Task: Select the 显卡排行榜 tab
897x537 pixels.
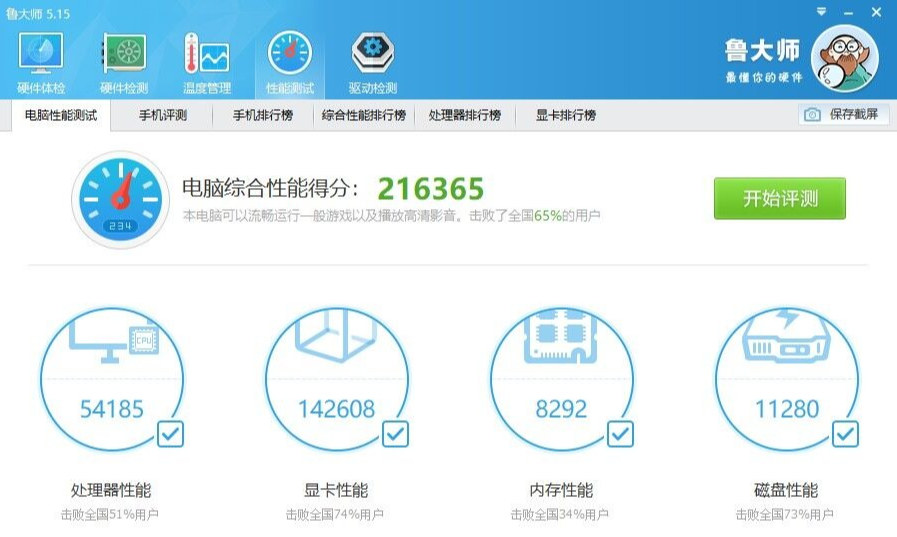Action: 566,115
